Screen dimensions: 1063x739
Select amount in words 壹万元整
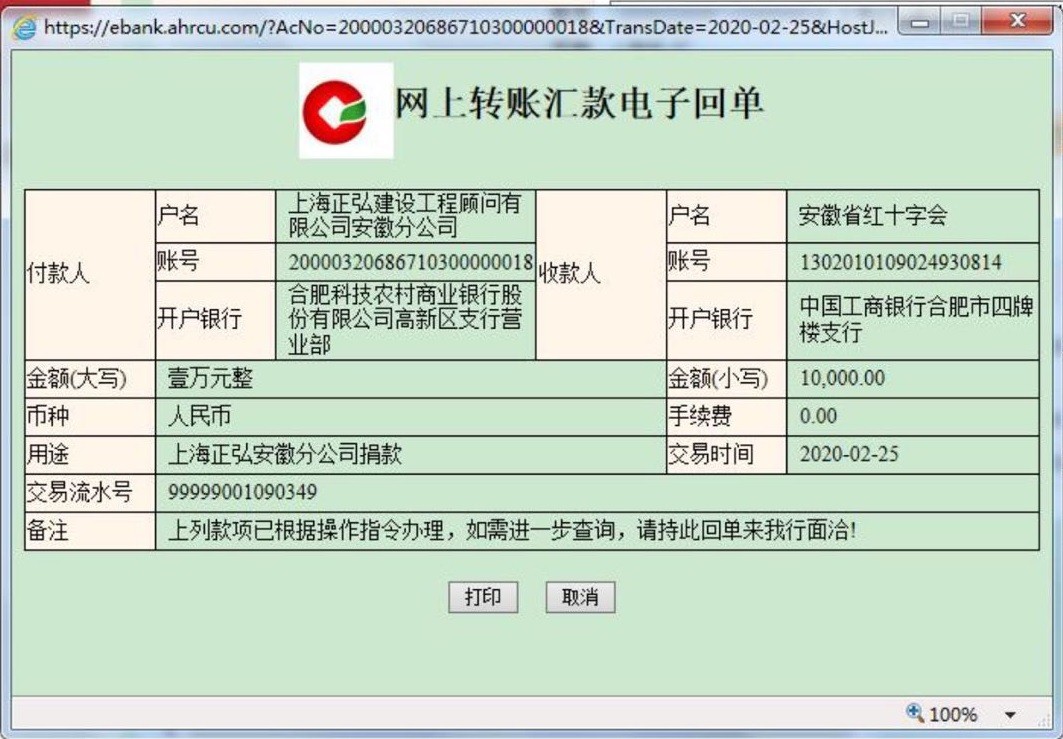pyautogui.click(x=210, y=378)
